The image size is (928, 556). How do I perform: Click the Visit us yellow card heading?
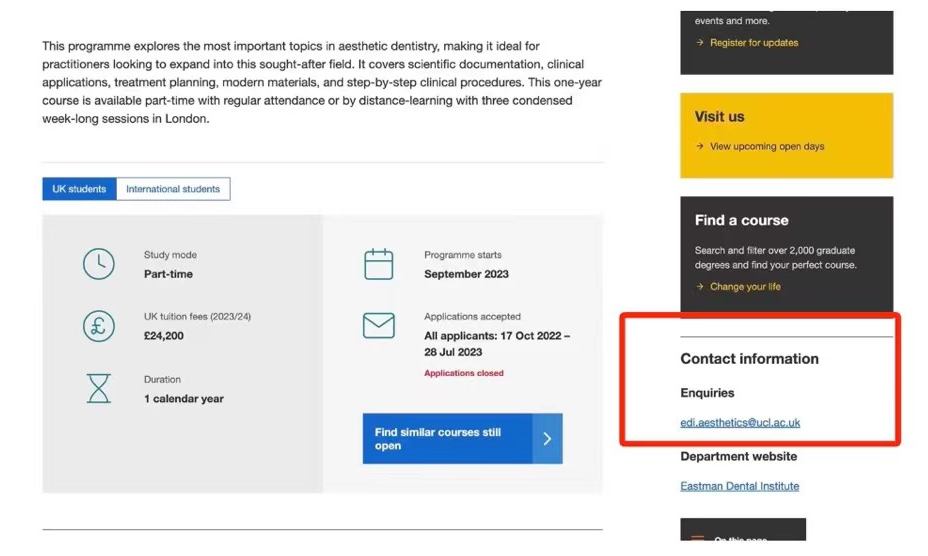tap(719, 117)
